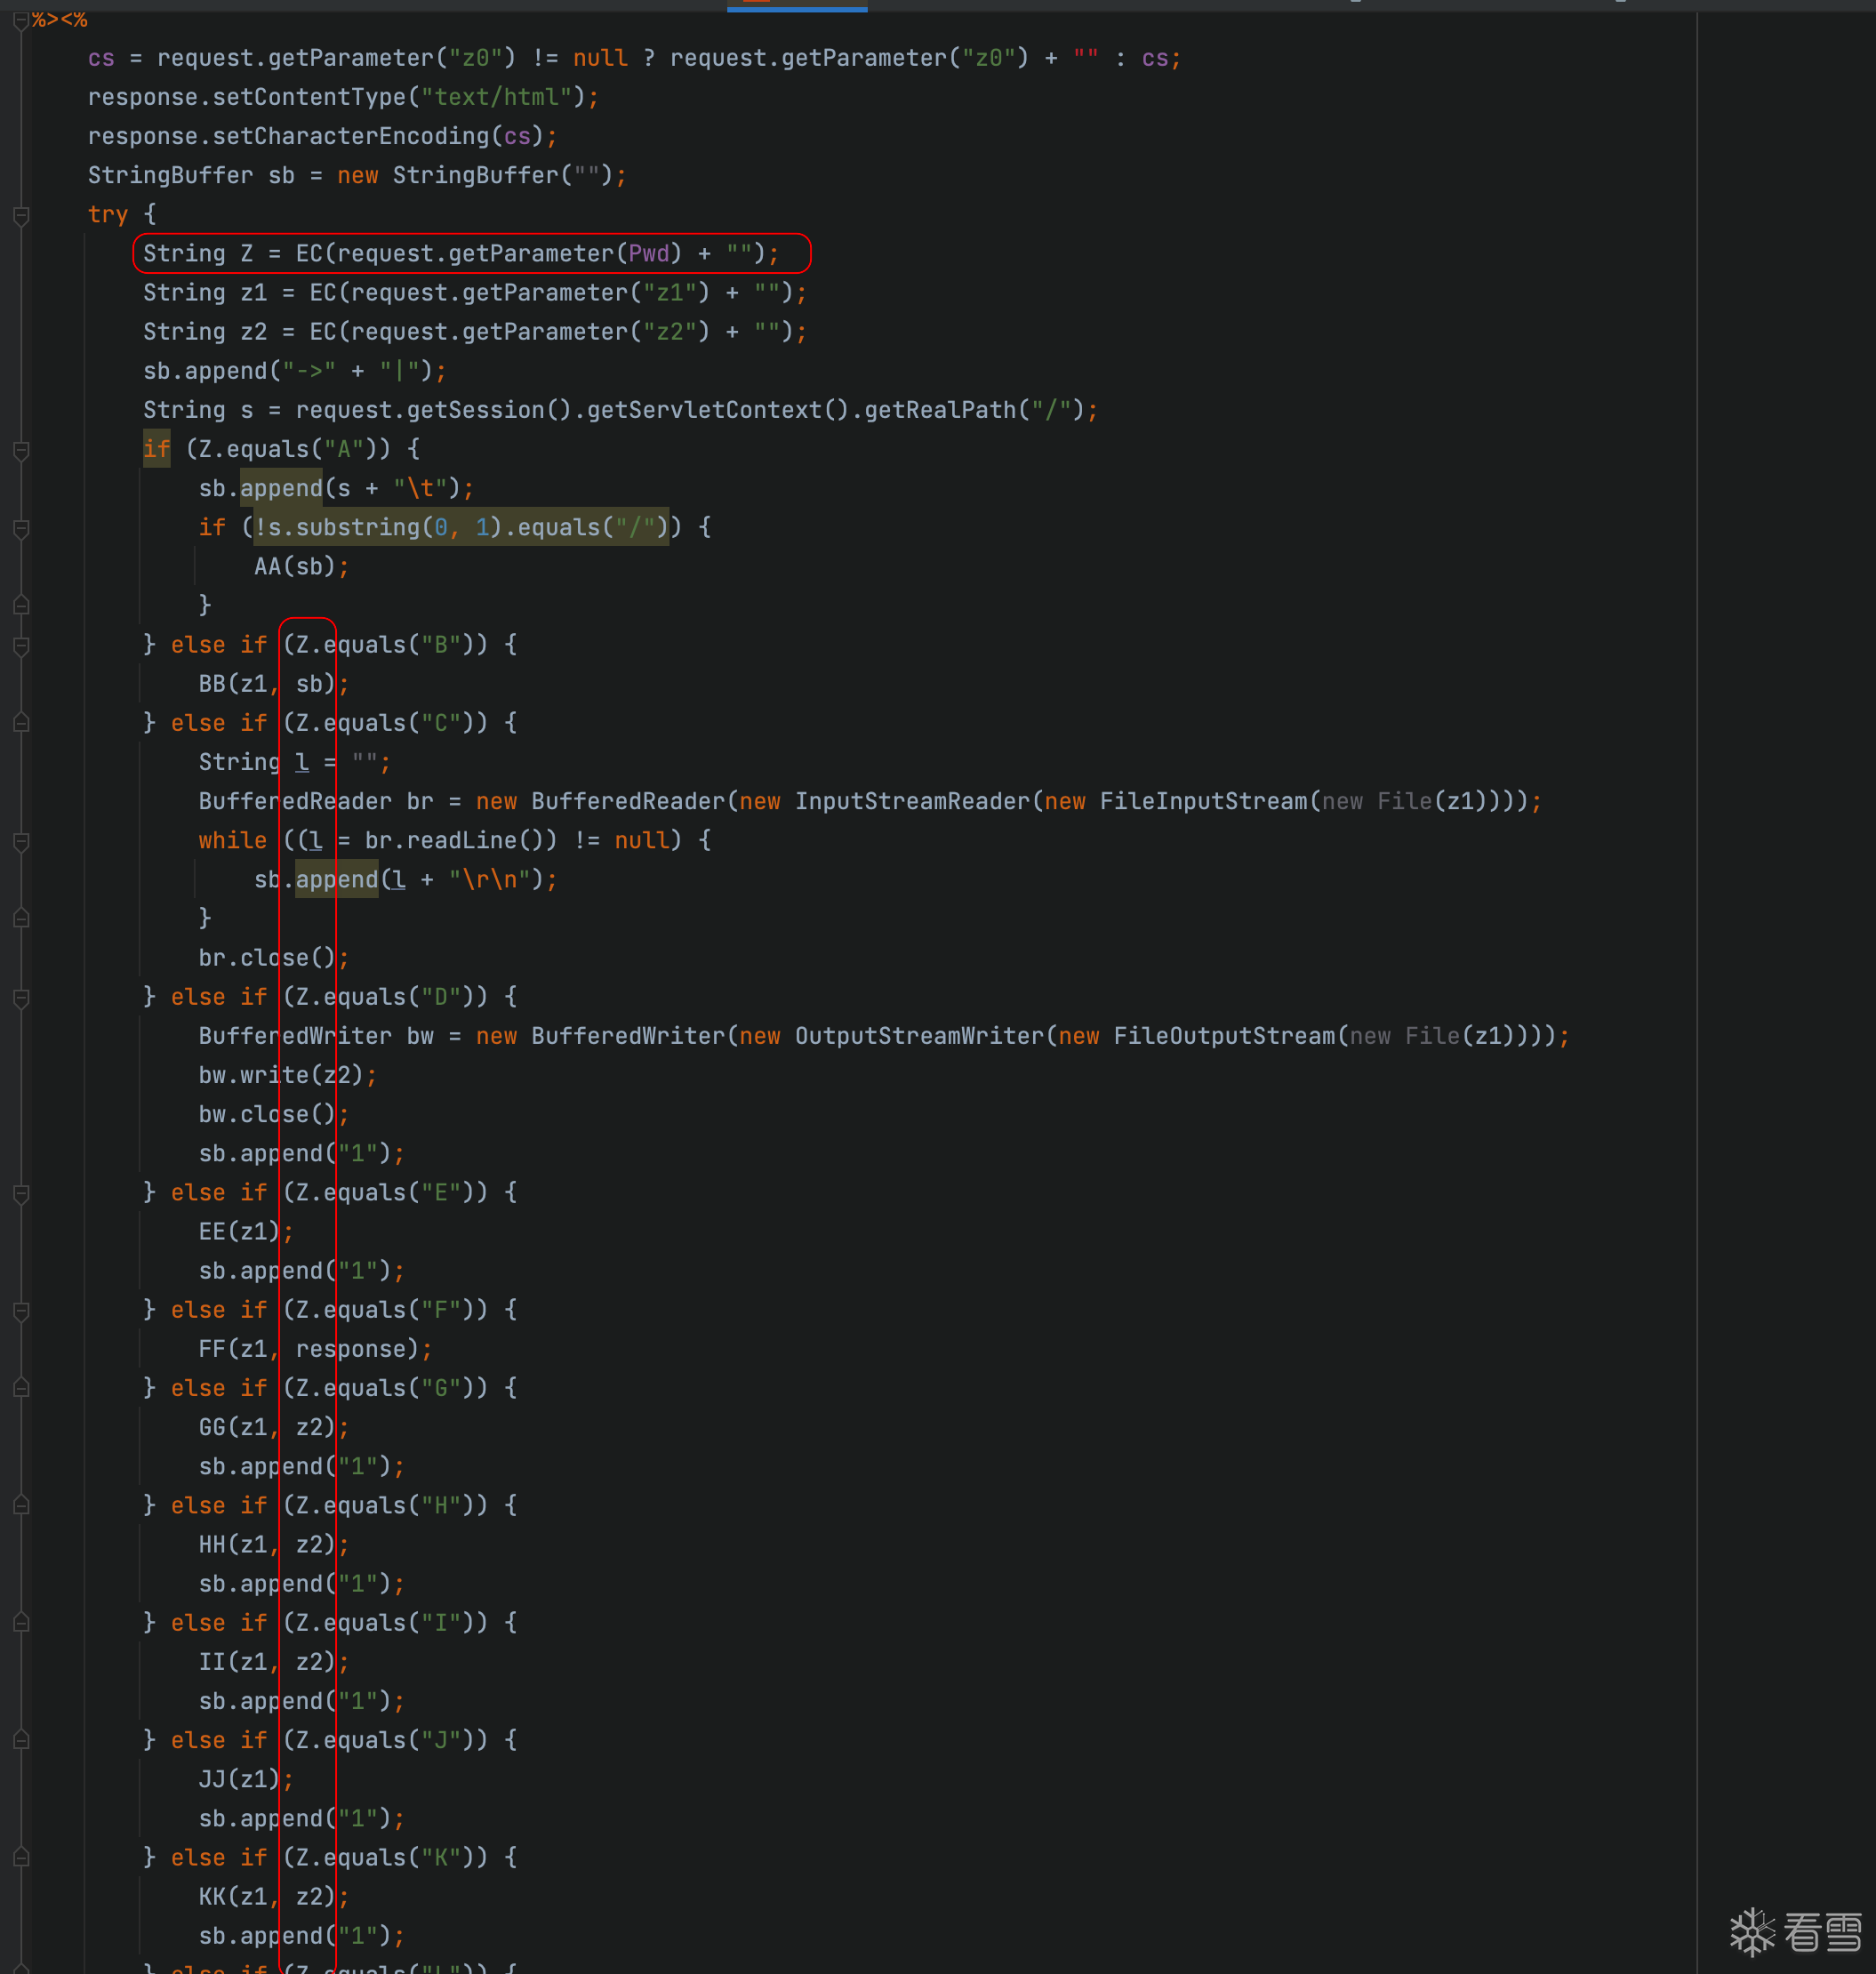
Task: Fold the else if Z.equals("G") block
Action: [21, 1388]
